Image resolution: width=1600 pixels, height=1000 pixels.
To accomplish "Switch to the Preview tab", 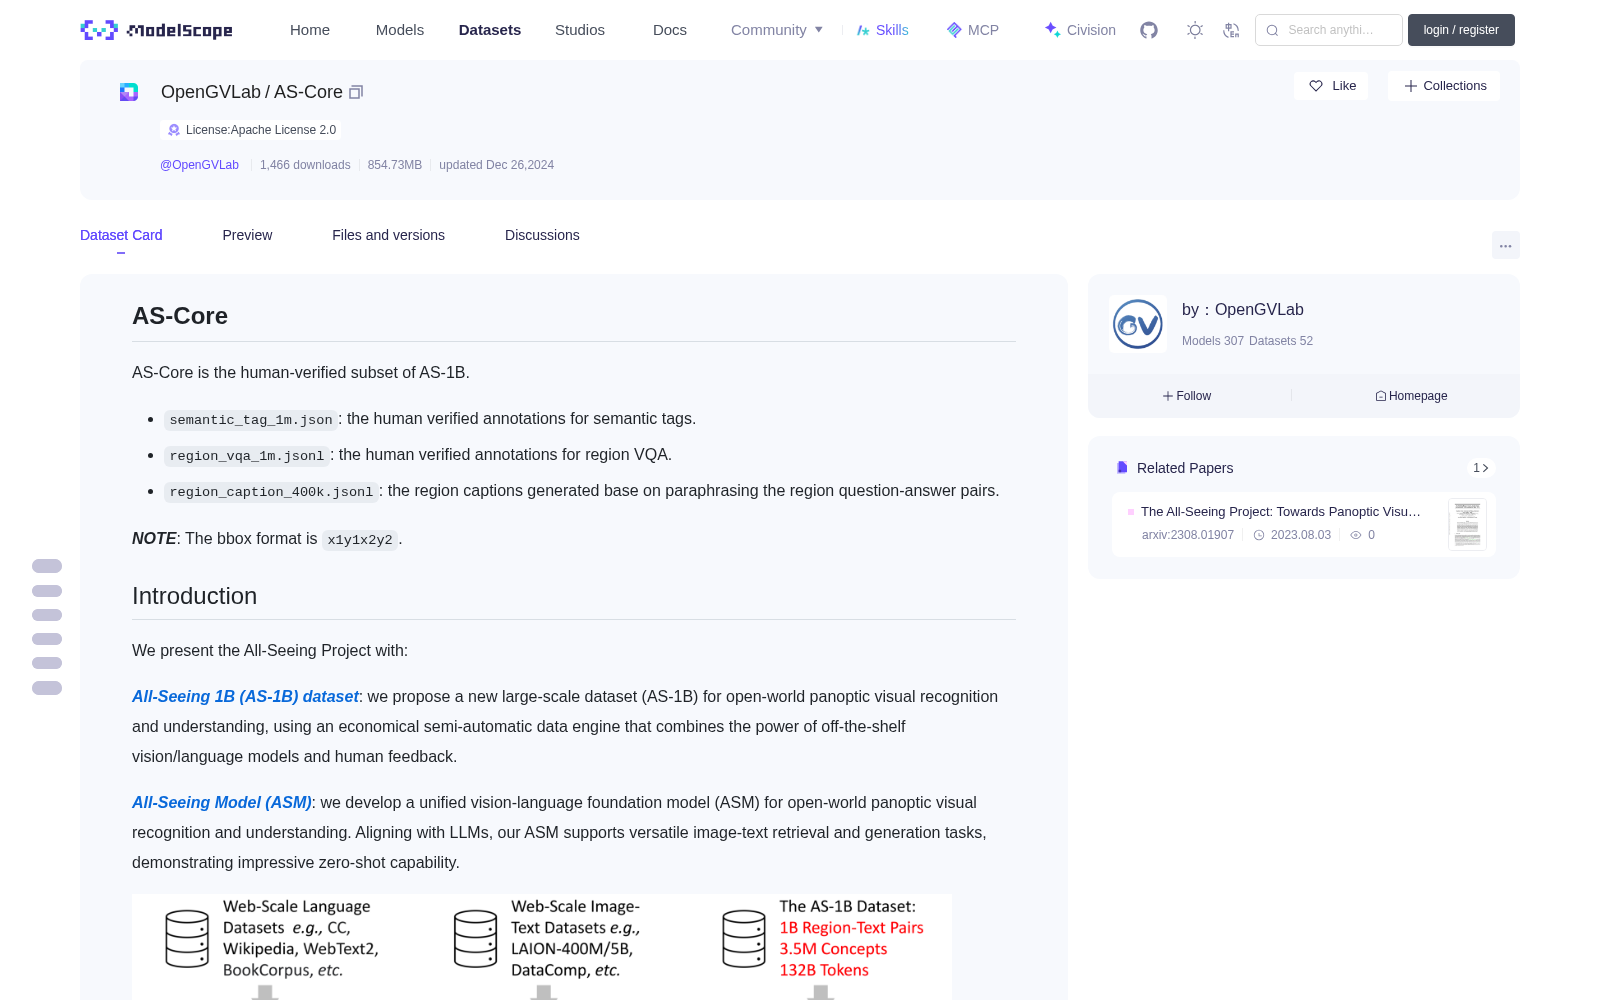I will 247,235.
